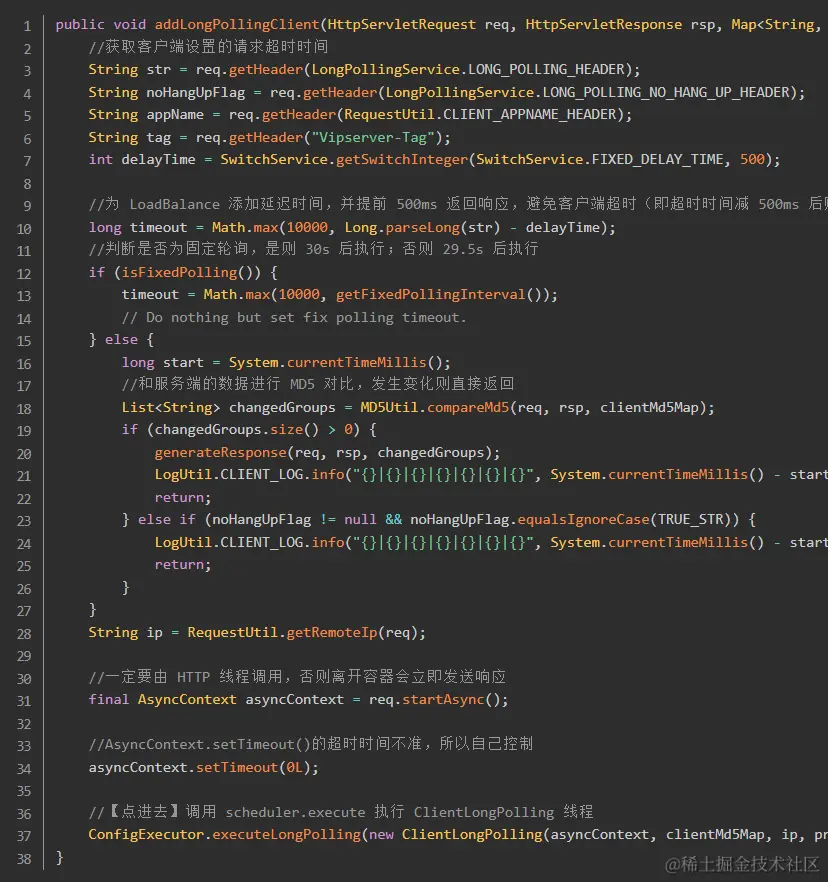Screen dimensions: 828x882
Task: Click req.startAsync() on line 31
Action: click(434, 700)
